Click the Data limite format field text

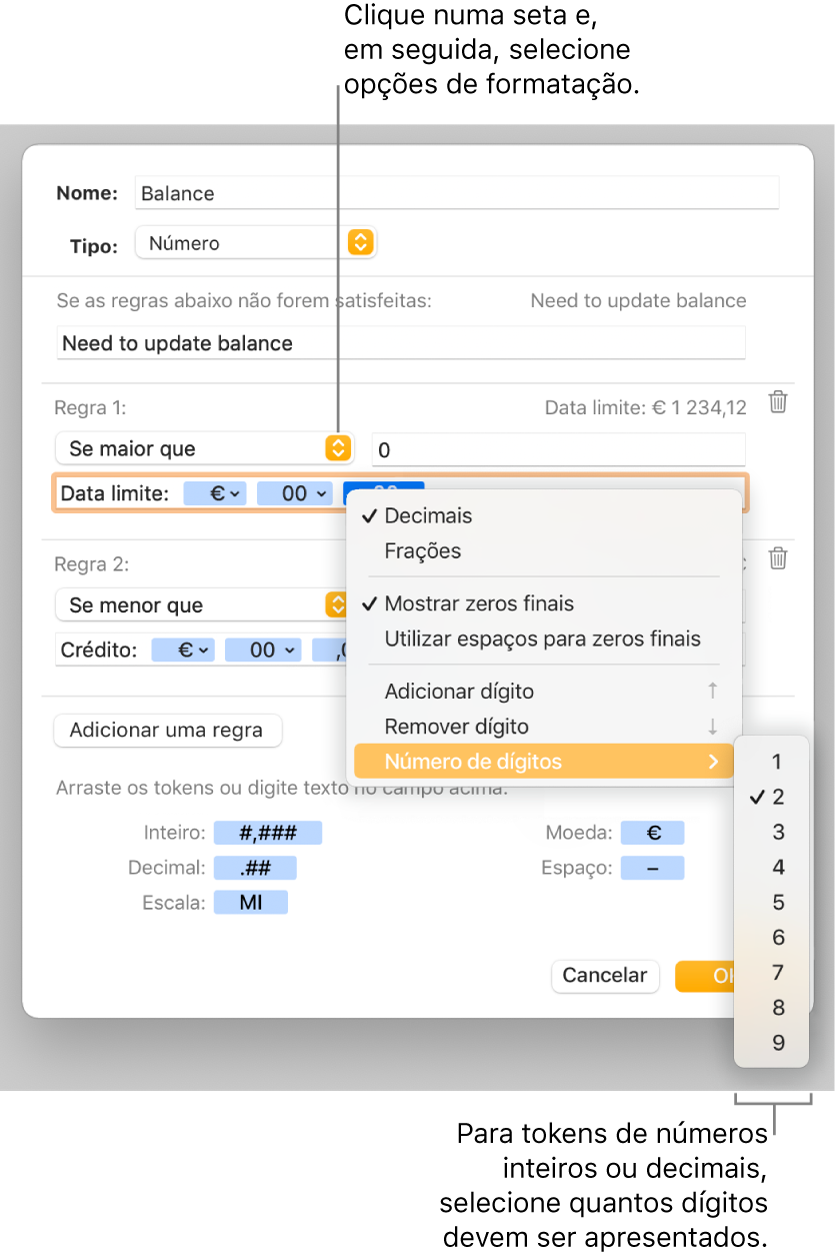pos(114,493)
